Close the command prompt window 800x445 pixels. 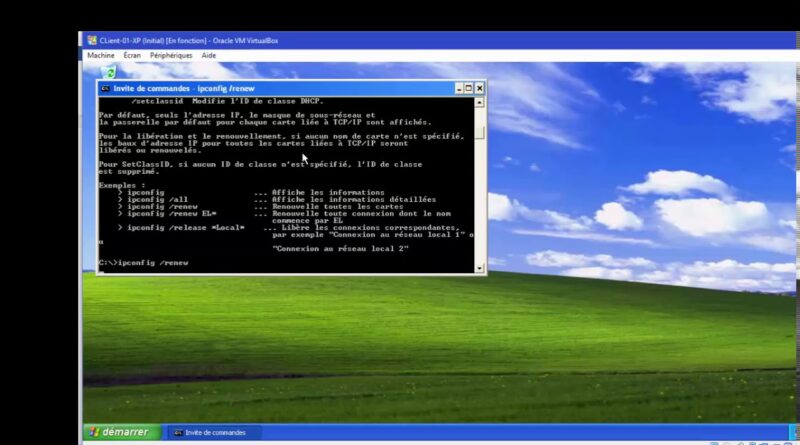[480, 88]
